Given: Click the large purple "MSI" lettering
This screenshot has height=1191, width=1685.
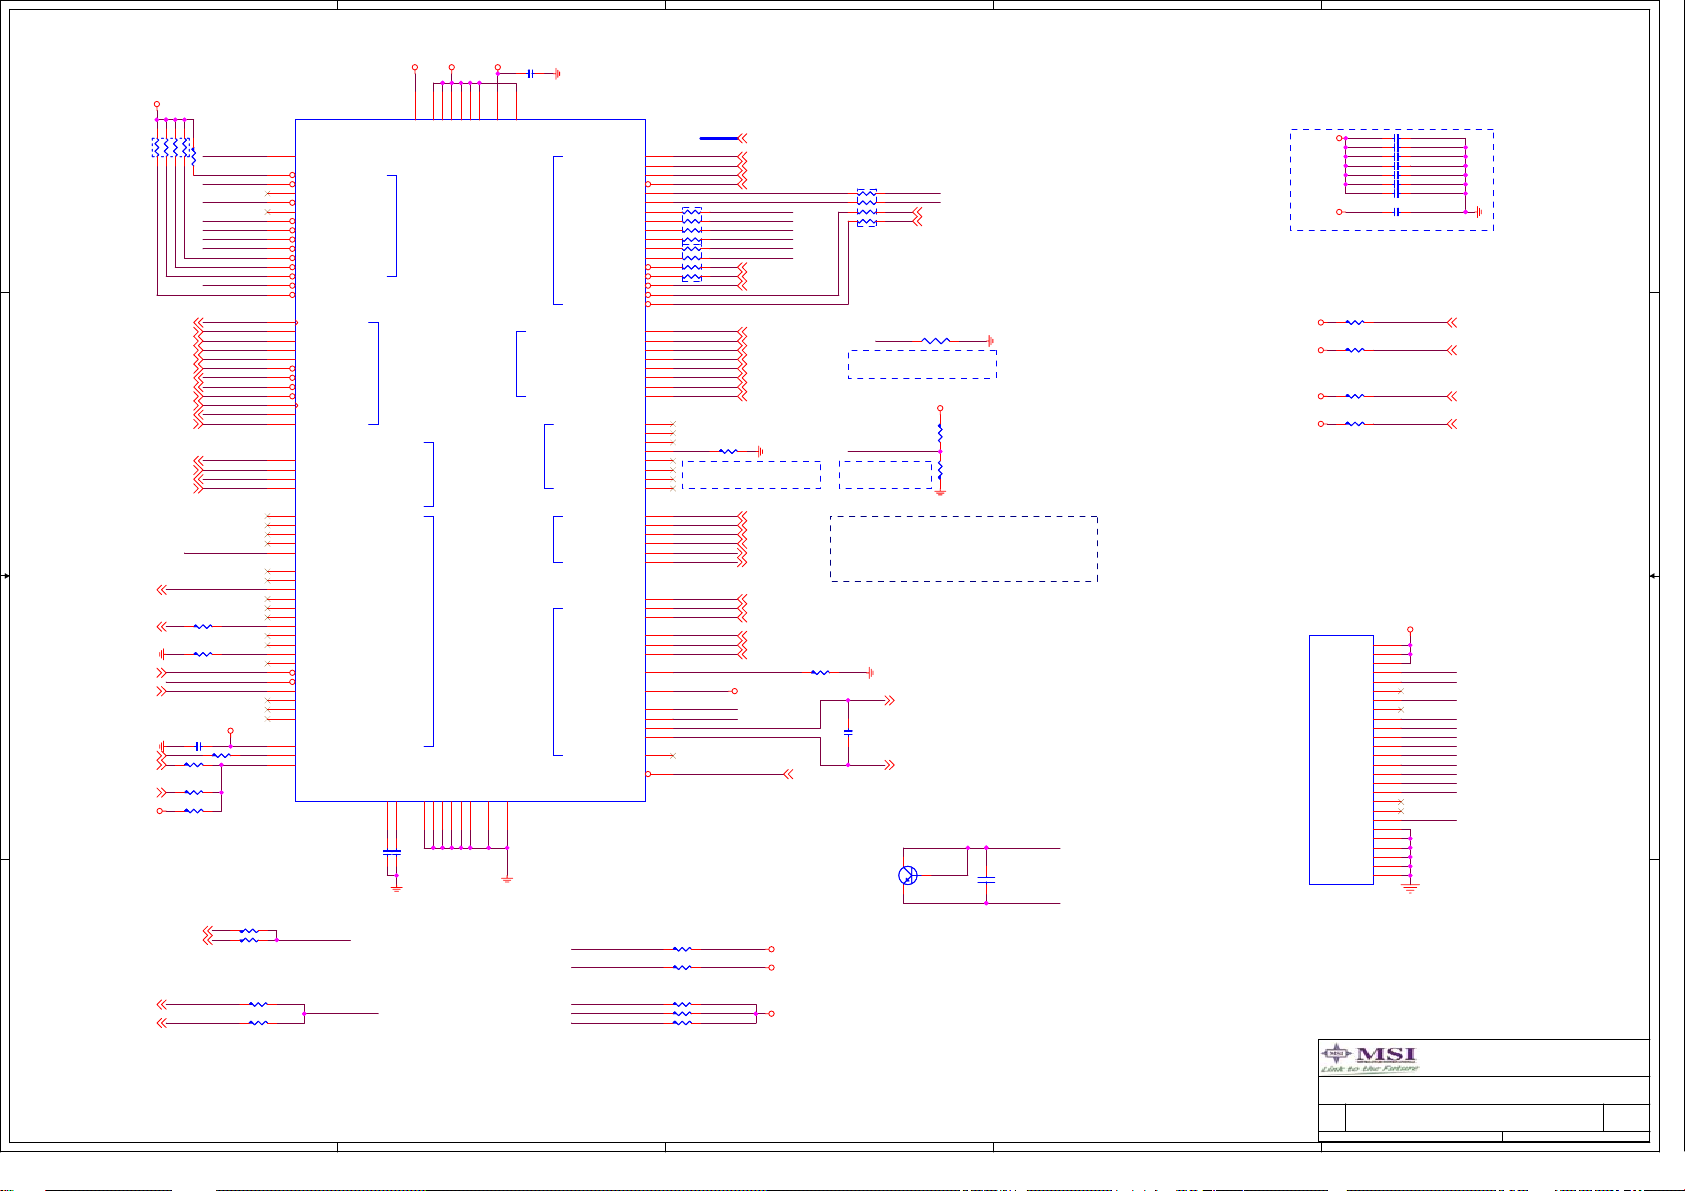Looking at the screenshot, I should tap(1386, 1054).
